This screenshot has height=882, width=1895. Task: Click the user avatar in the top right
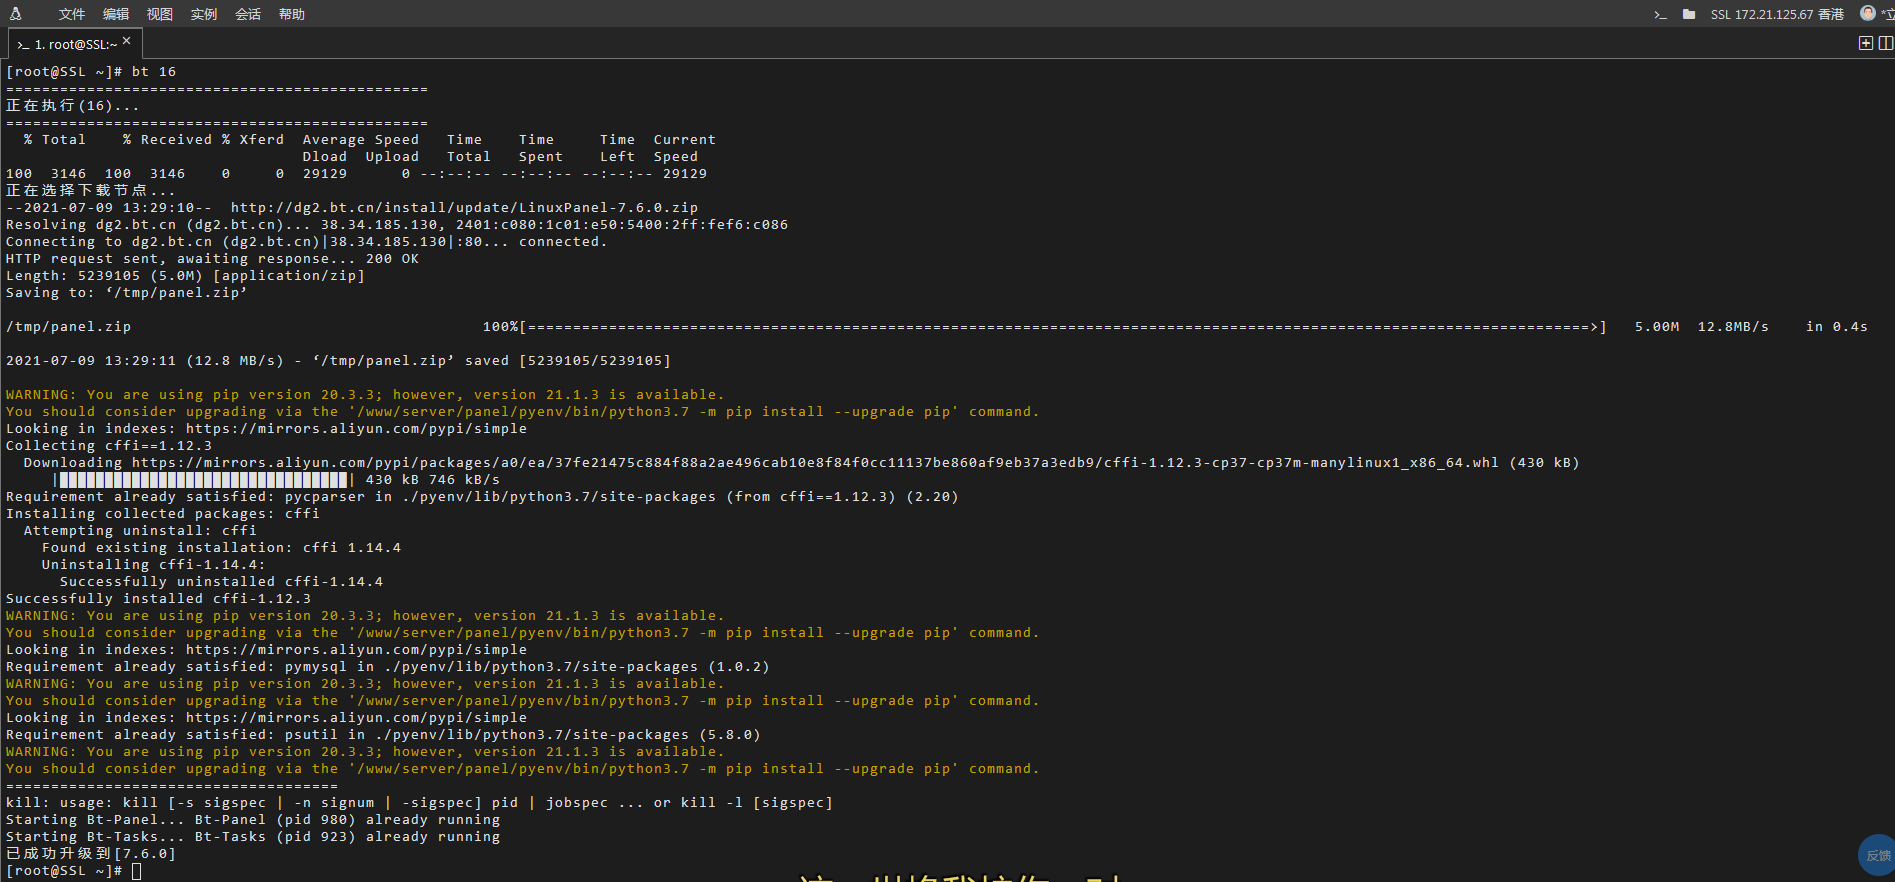1867,13
